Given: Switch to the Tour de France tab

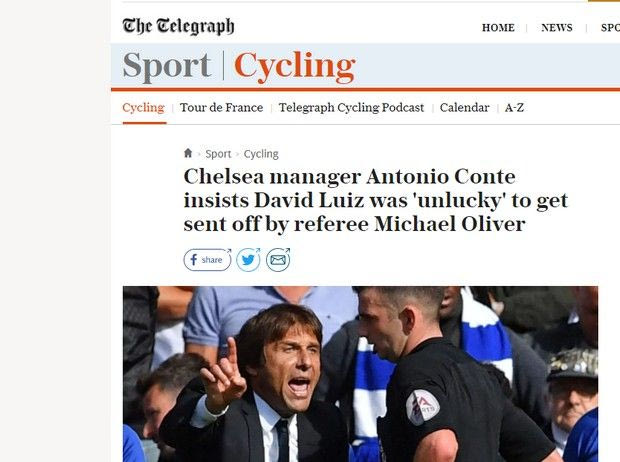Looking at the screenshot, I should tap(221, 108).
